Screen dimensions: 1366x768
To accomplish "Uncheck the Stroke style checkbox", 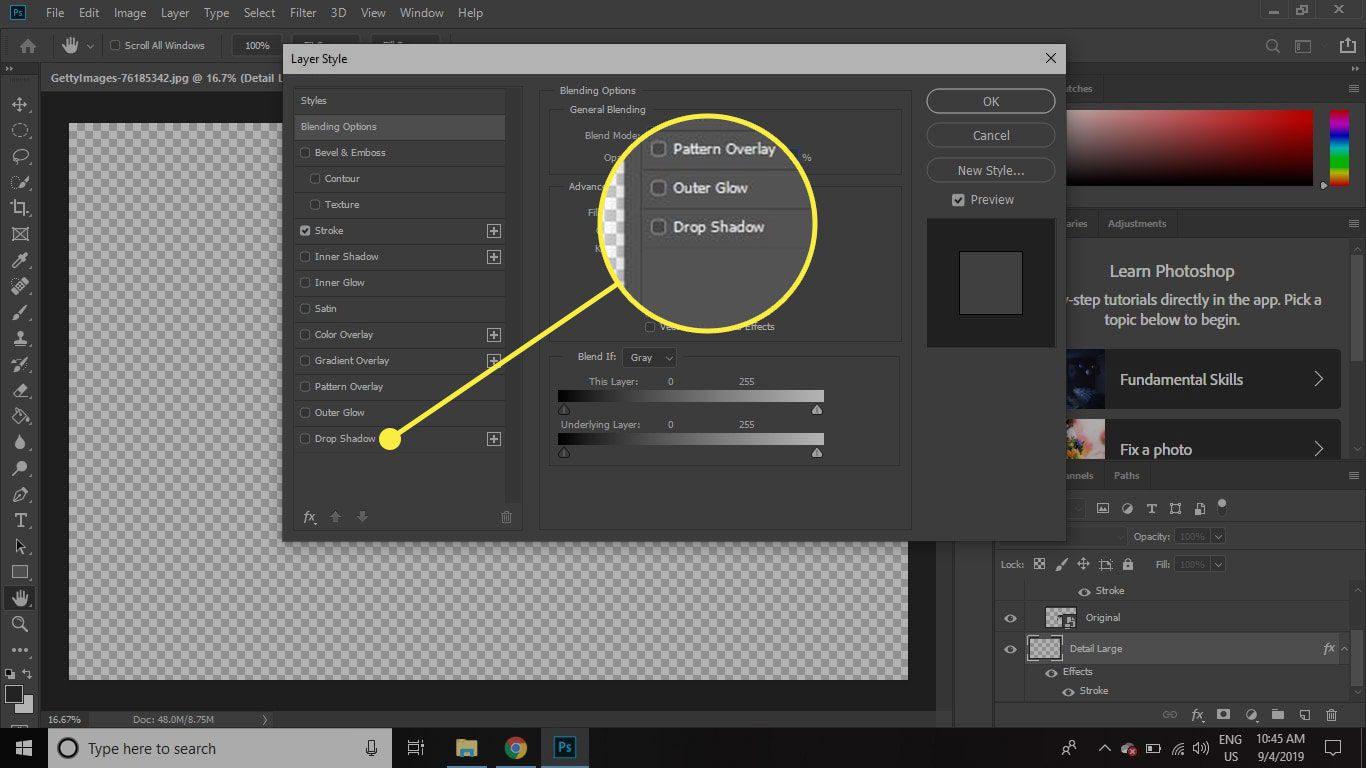I will [x=305, y=231].
